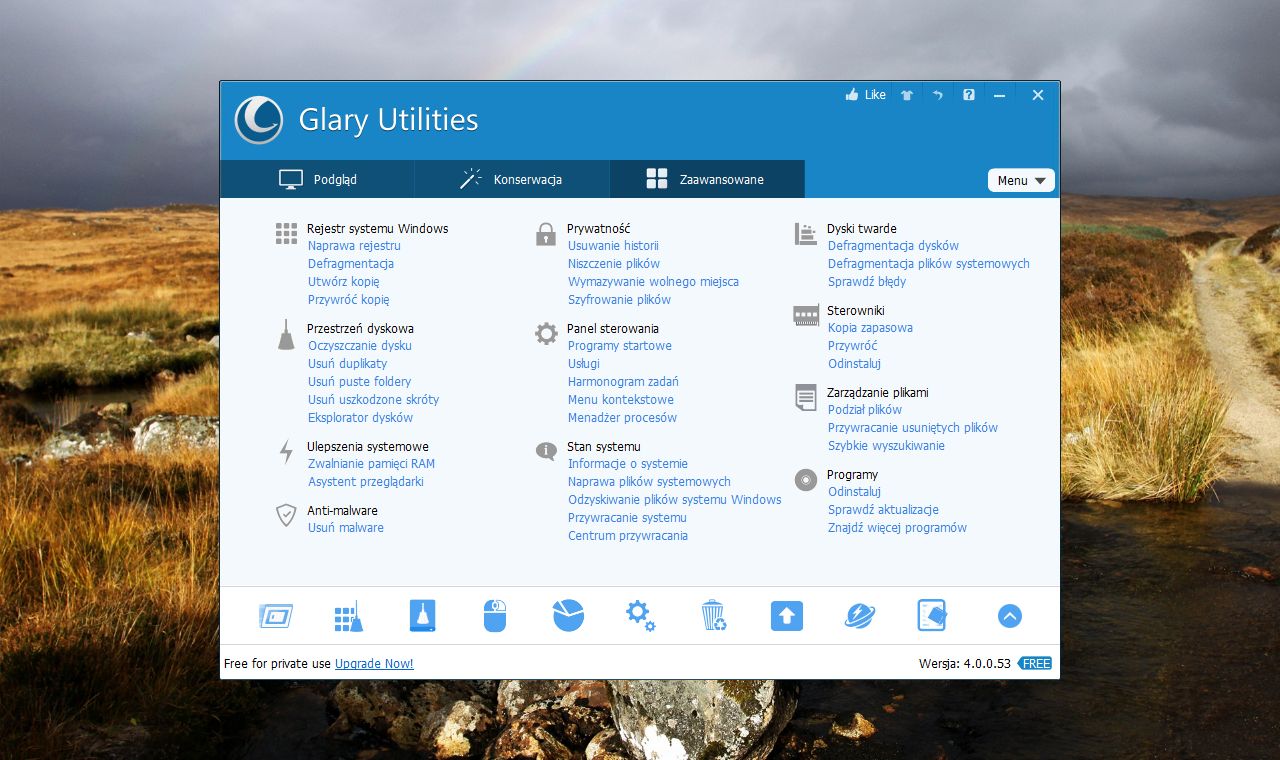Open Asystent przeglądarki

(x=366, y=481)
